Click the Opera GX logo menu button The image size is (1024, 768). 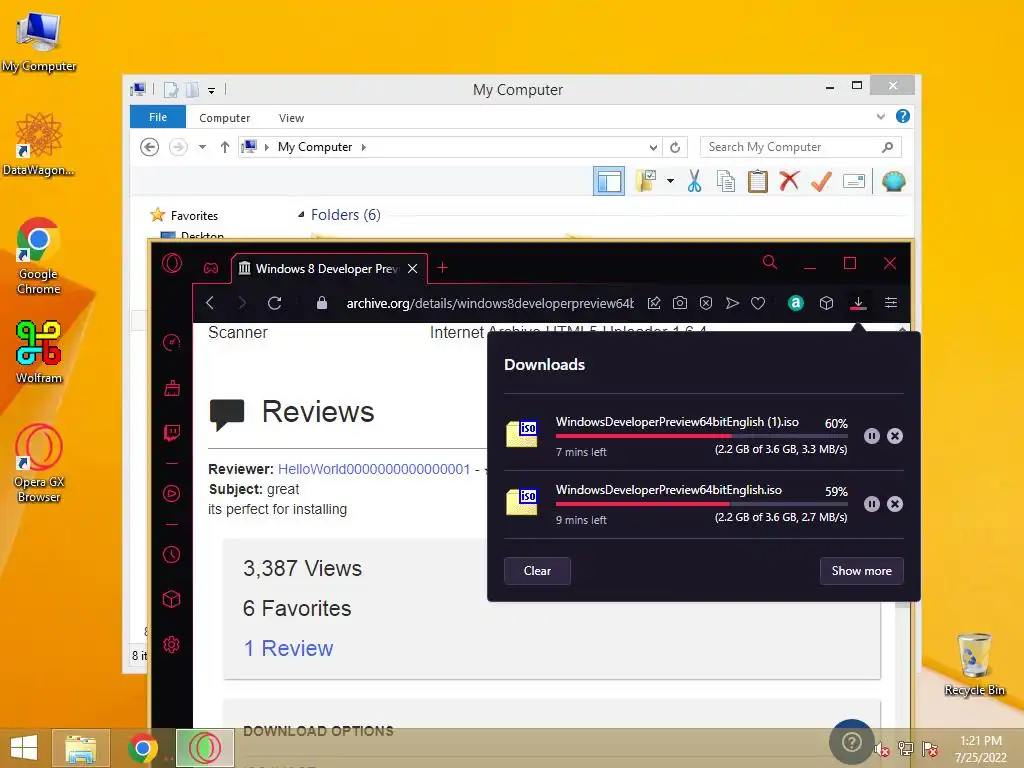click(172, 264)
